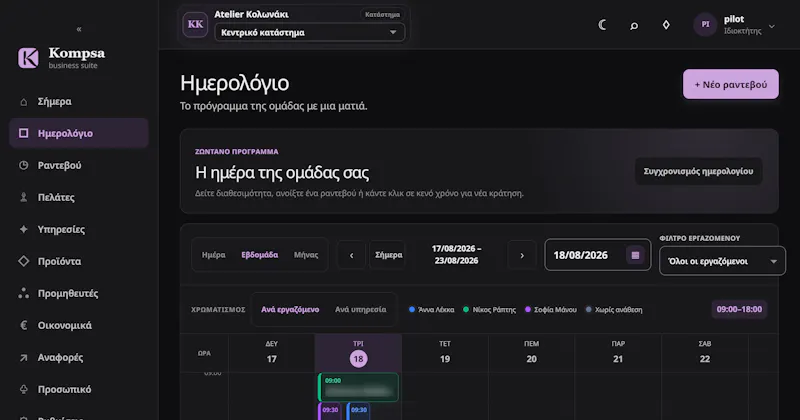Click the Κατάστημα label badge
This screenshot has height=420, width=800.
point(382,14)
